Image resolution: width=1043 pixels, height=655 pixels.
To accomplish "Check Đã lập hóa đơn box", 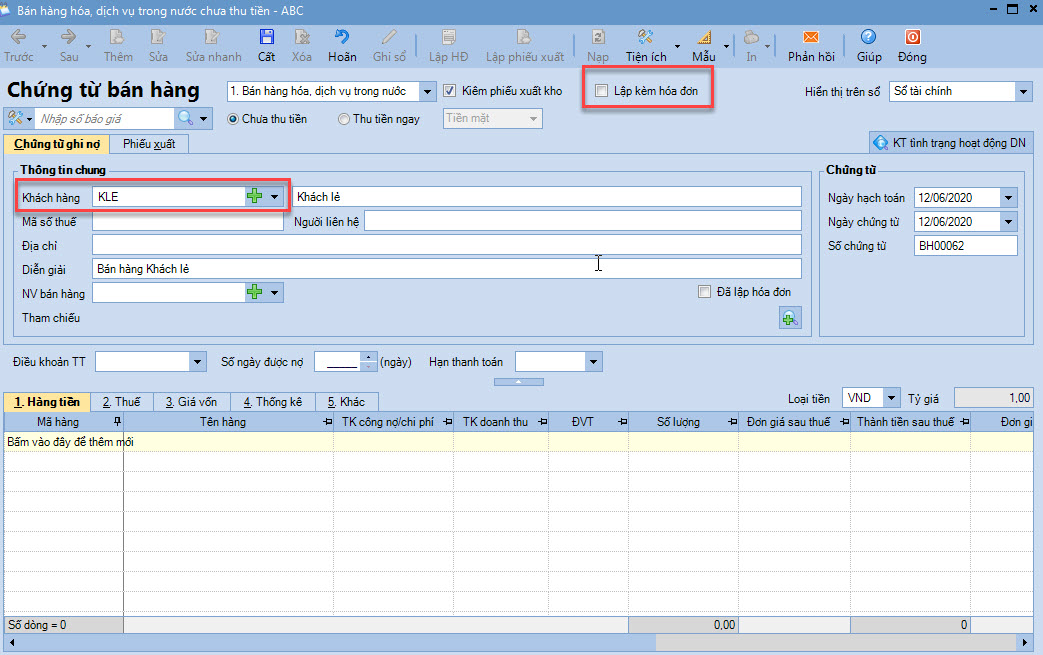I will (704, 292).
